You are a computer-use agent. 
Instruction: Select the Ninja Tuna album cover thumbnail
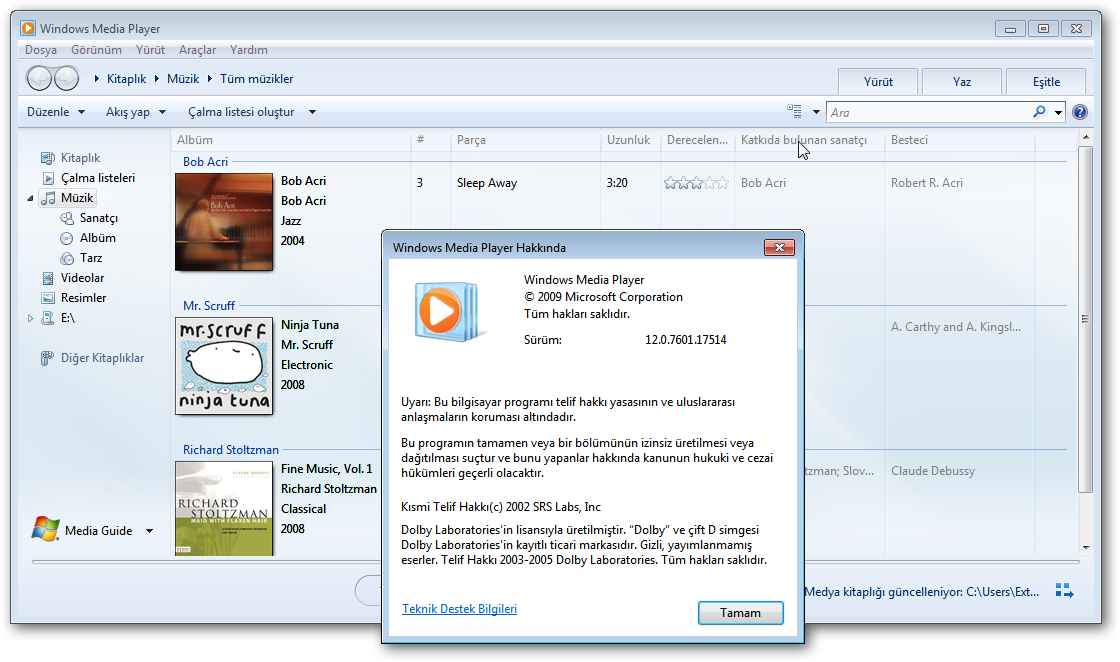tap(224, 366)
